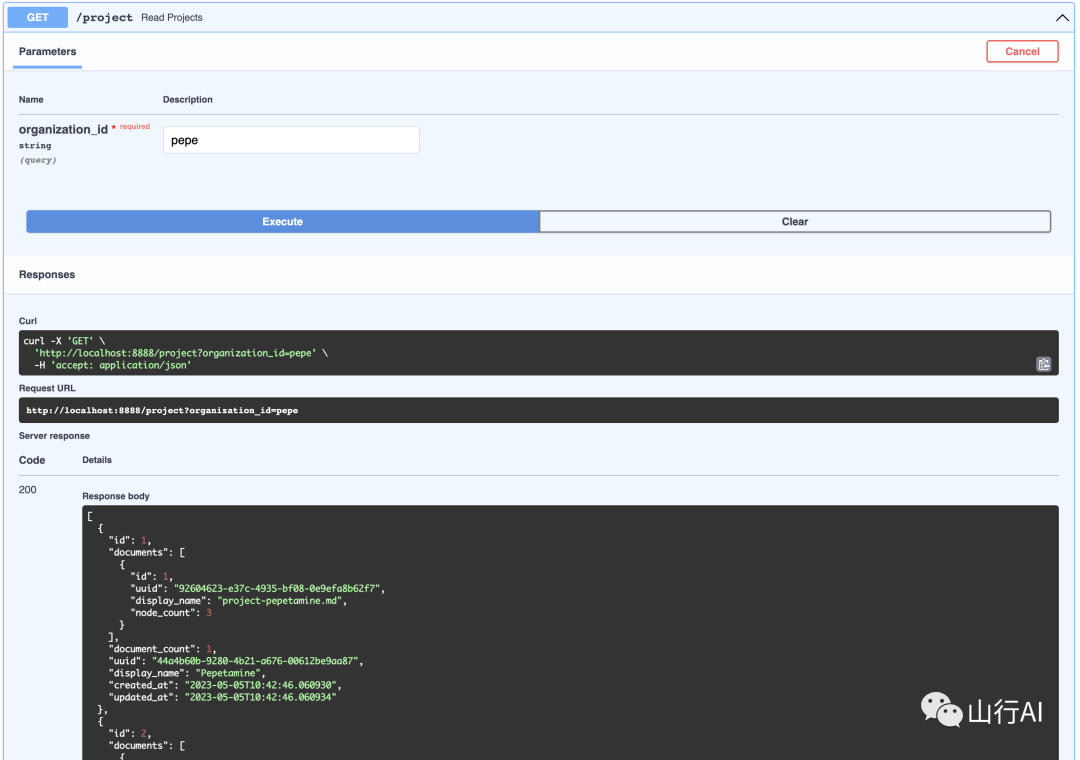
Task: Cancel the try-it-out mode
Action: (1022, 51)
